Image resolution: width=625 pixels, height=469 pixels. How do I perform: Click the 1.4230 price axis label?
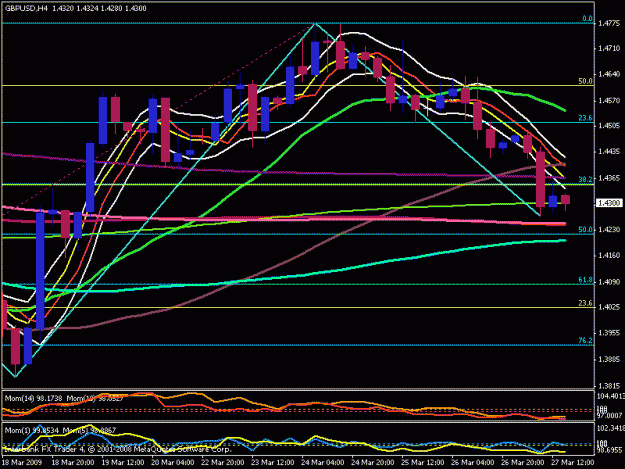point(609,230)
